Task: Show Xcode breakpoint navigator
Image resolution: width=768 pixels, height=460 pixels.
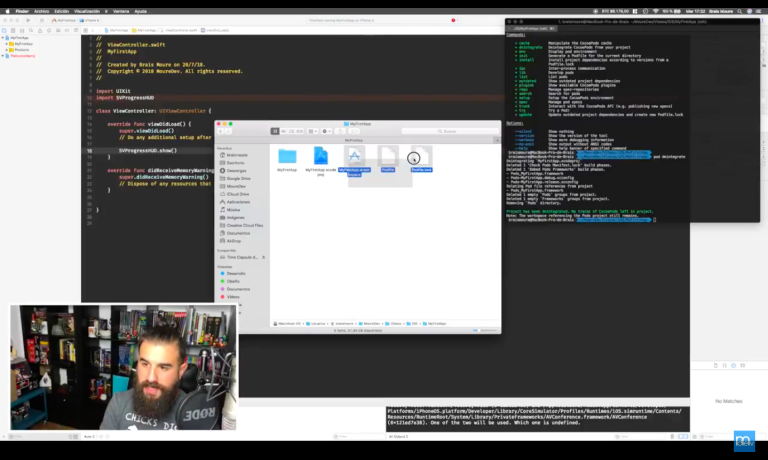Action: pyautogui.click(x=67, y=30)
